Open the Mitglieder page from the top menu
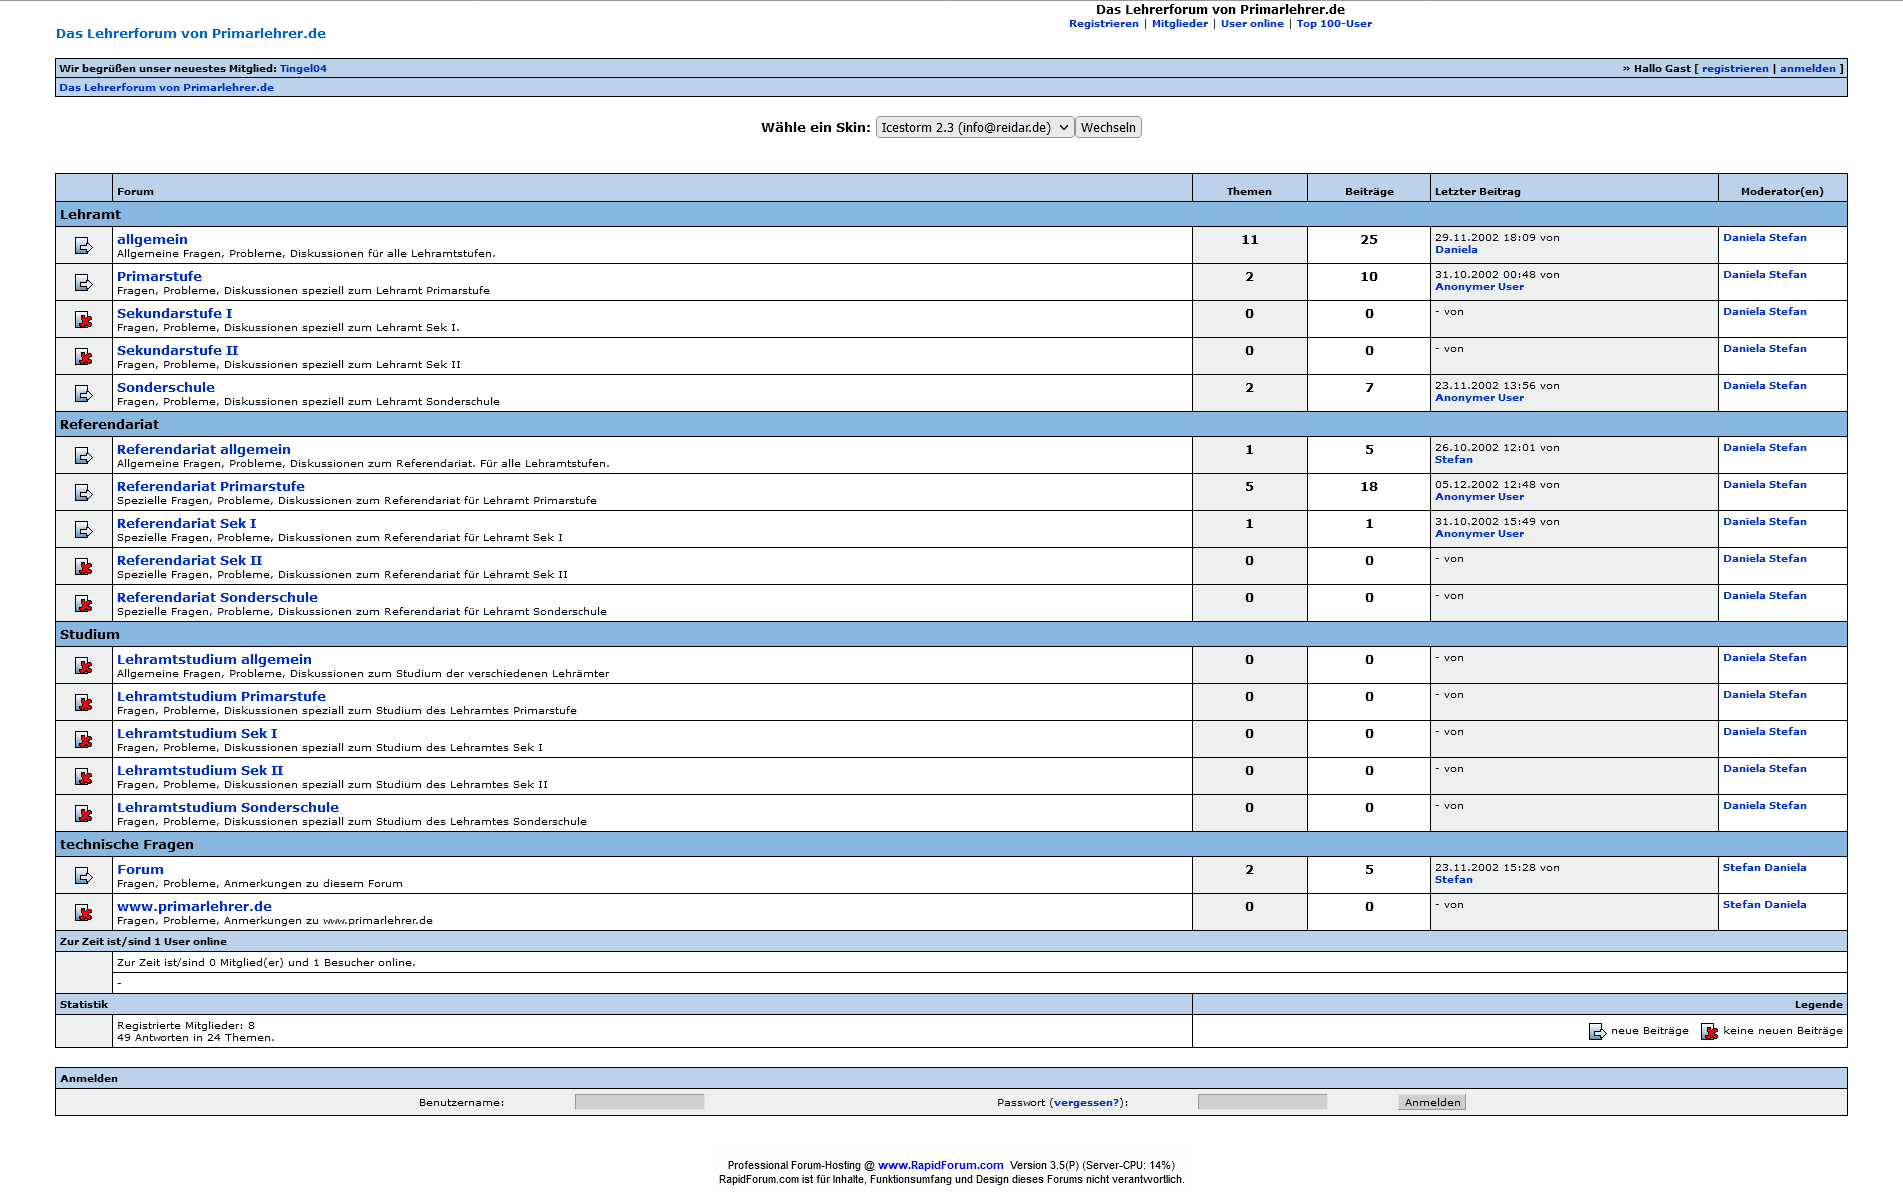 click(1179, 24)
